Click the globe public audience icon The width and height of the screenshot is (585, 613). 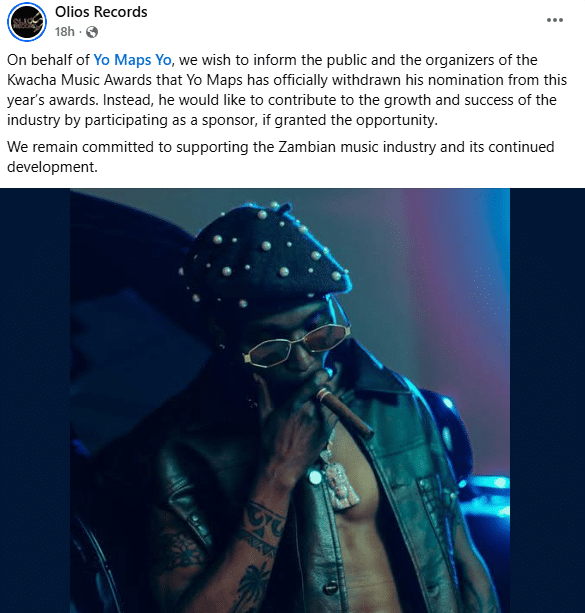click(x=92, y=32)
